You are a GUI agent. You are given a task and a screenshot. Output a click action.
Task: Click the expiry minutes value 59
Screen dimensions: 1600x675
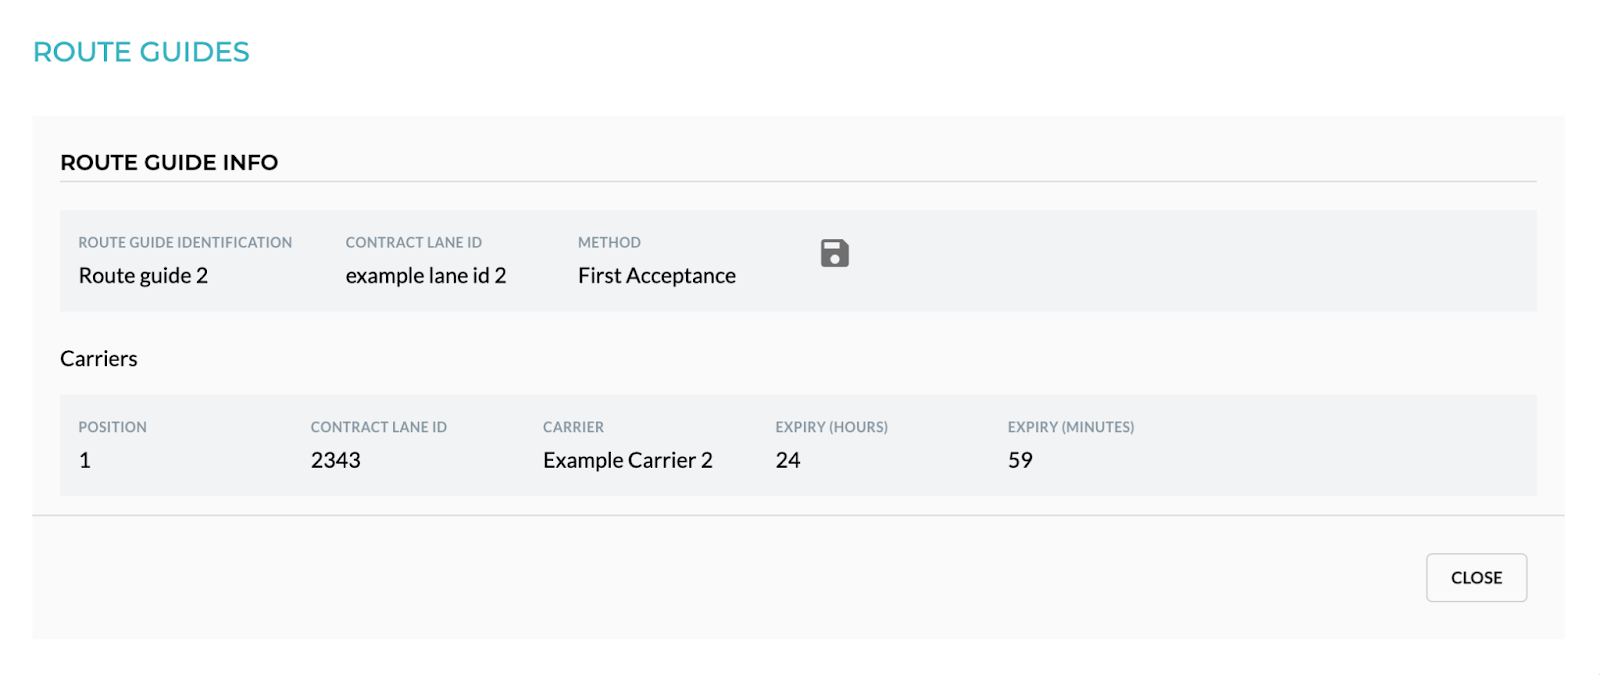click(1020, 460)
